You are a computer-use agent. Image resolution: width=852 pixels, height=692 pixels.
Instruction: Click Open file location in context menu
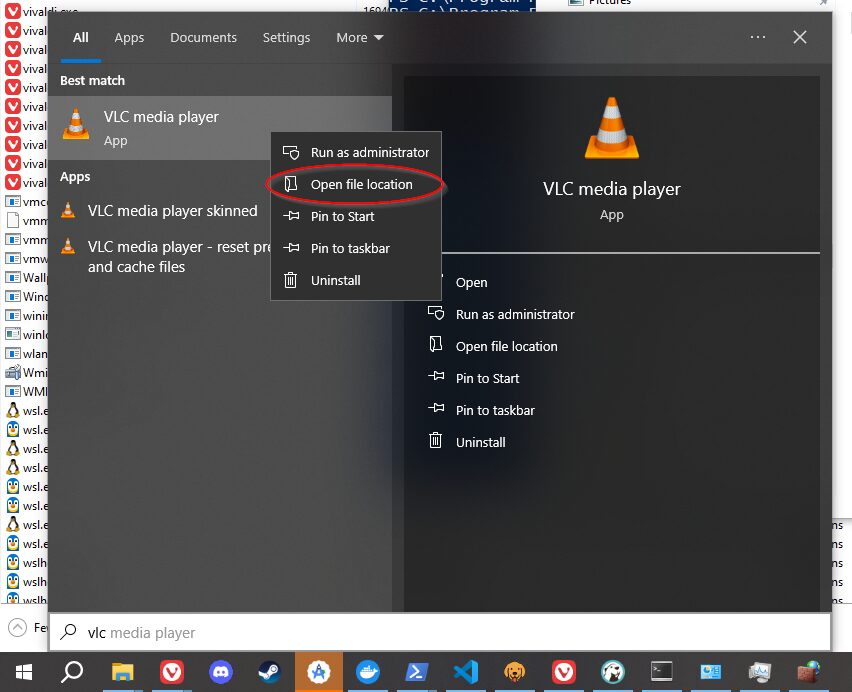pyautogui.click(x=361, y=184)
